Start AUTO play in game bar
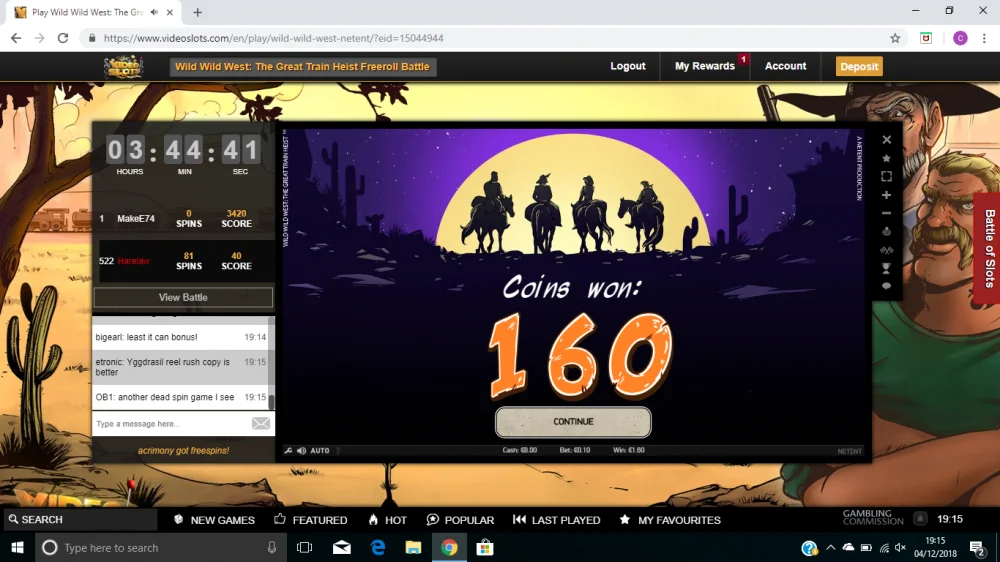 point(320,450)
